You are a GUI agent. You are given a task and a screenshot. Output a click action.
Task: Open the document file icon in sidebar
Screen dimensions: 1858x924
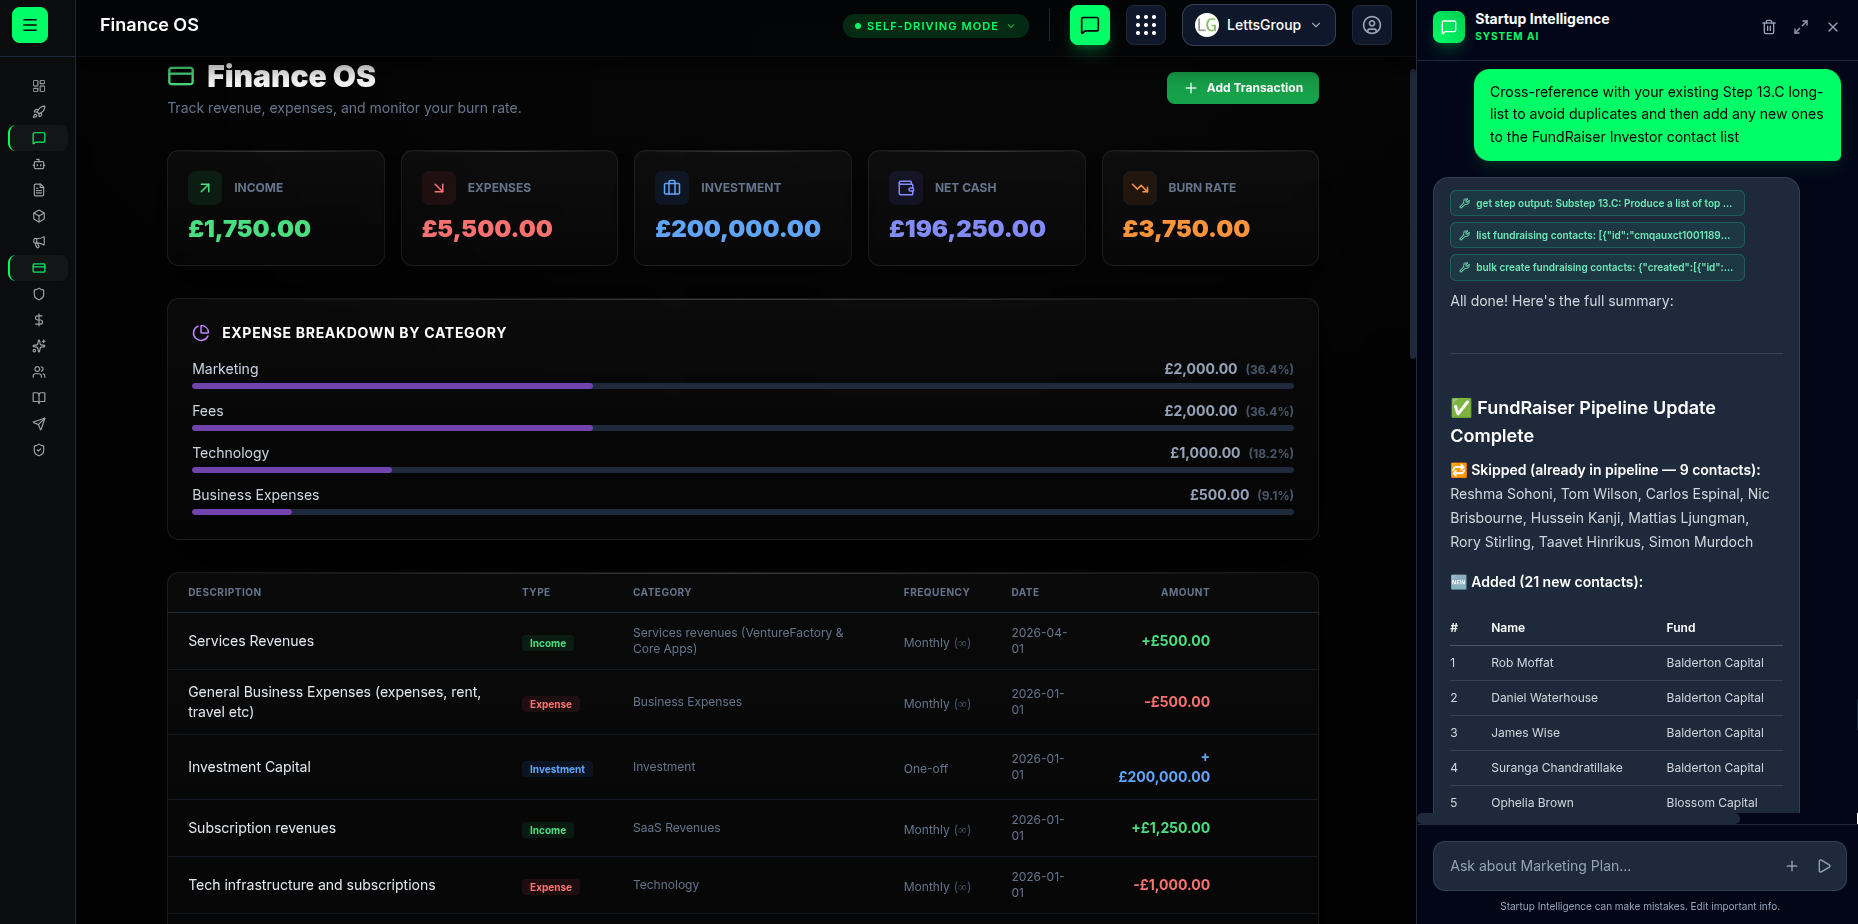[39, 190]
